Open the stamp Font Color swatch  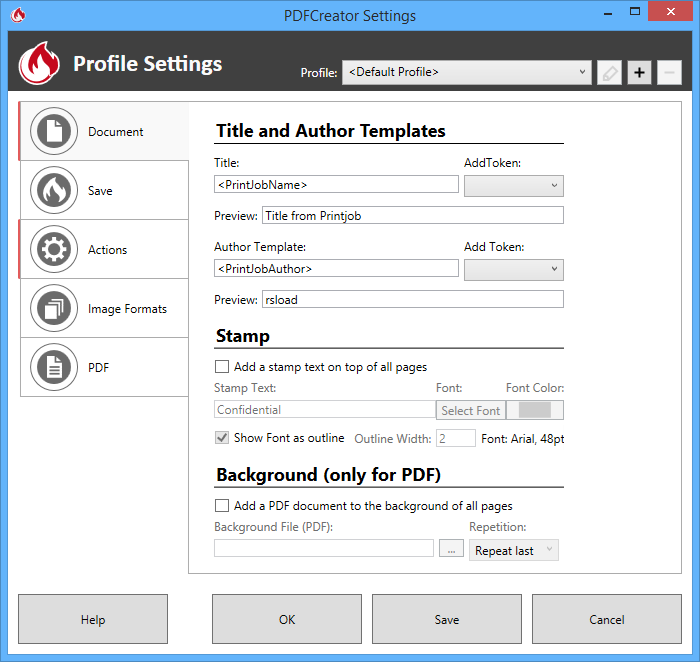pos(535,410)
